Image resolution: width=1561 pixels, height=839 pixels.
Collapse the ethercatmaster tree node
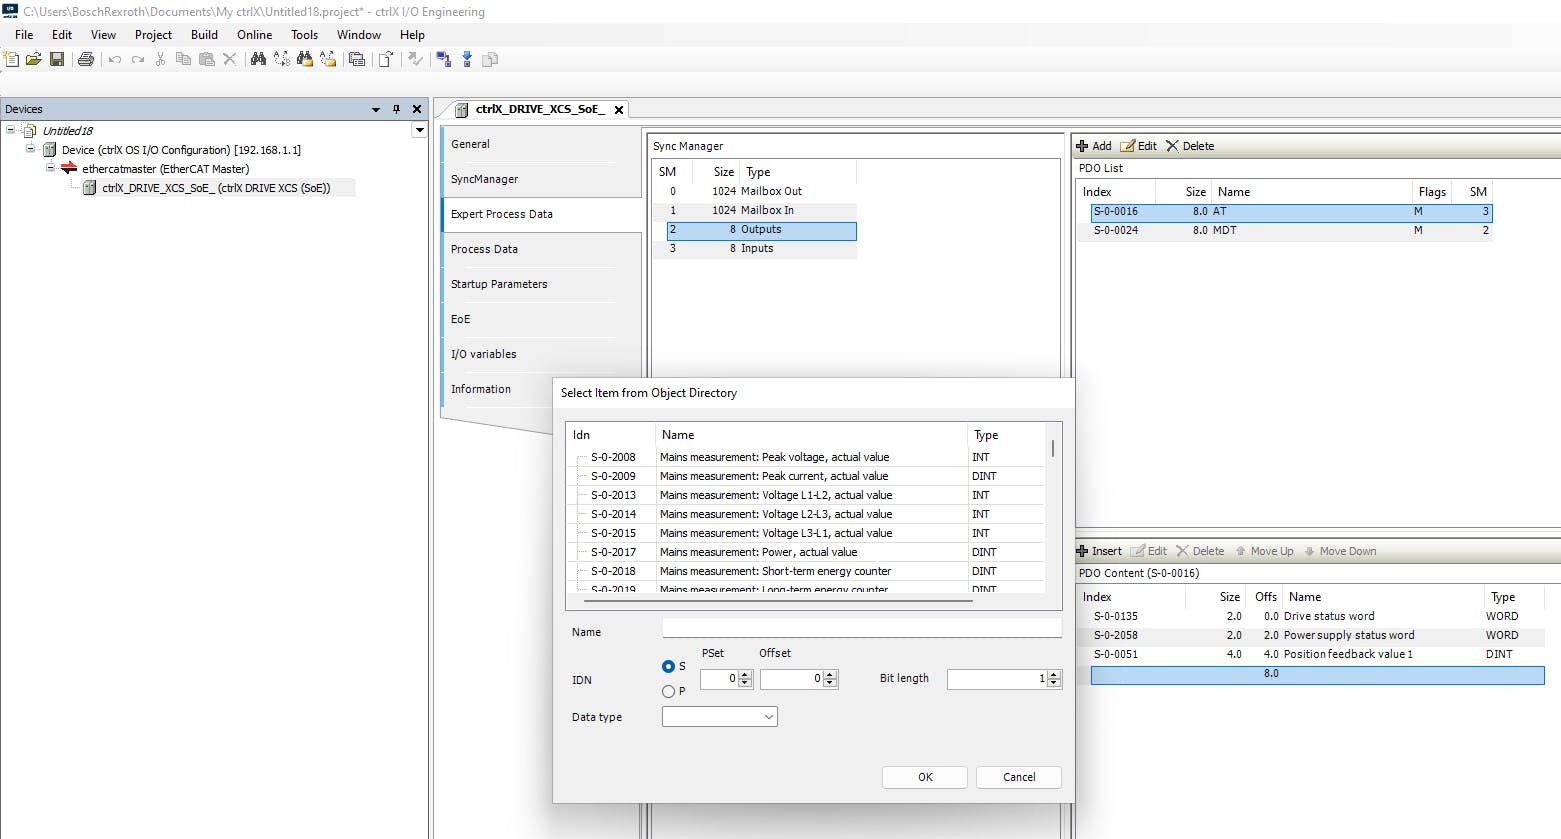tap(50, 169)
